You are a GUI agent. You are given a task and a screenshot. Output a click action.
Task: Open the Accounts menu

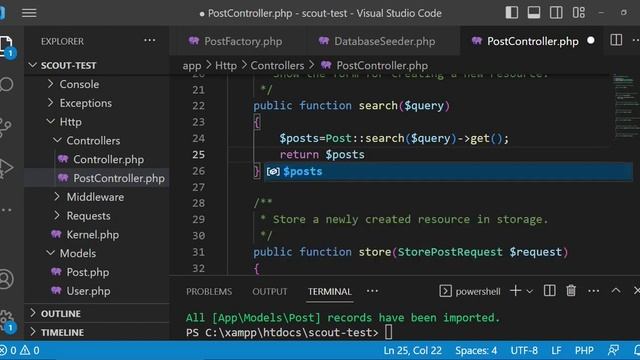(x=7, y=279)
